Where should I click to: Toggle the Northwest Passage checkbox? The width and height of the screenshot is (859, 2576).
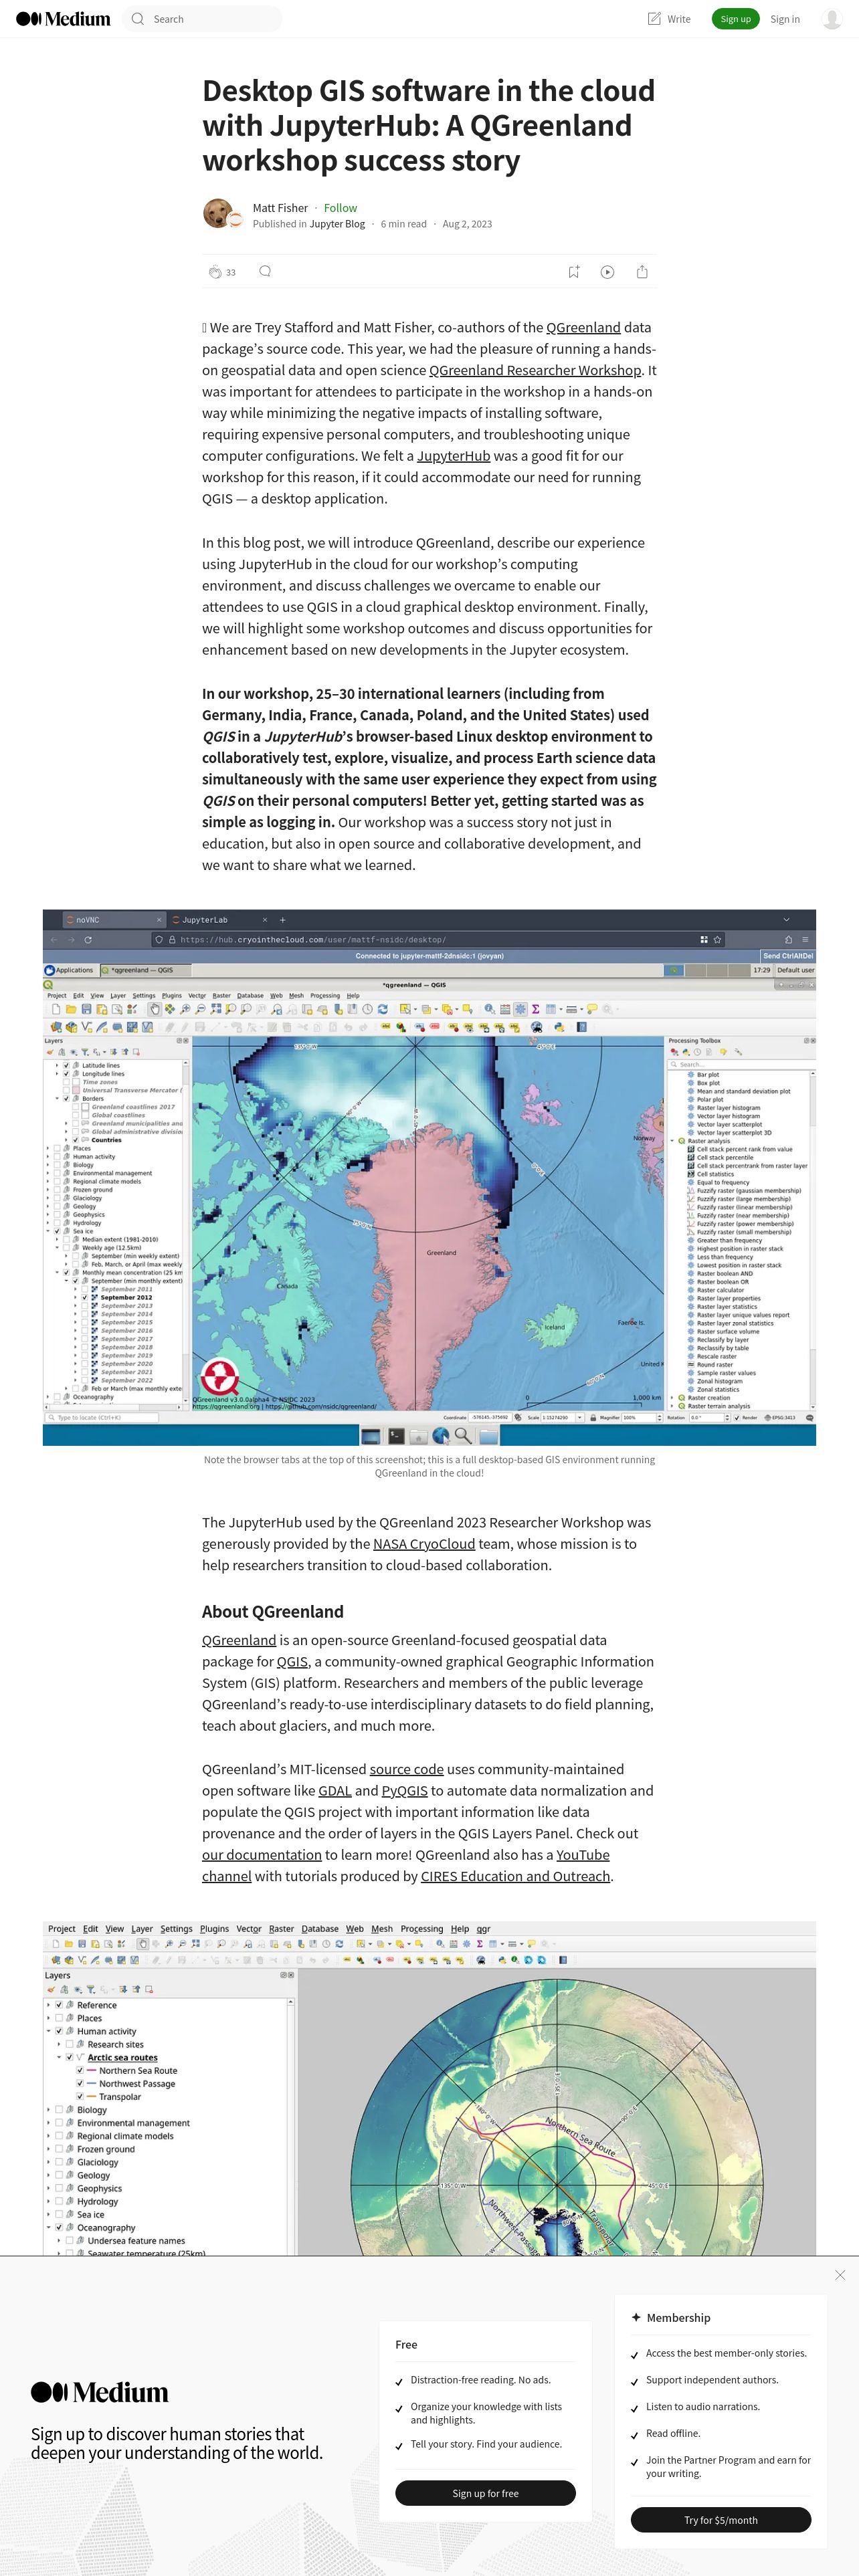(80, 2084)
